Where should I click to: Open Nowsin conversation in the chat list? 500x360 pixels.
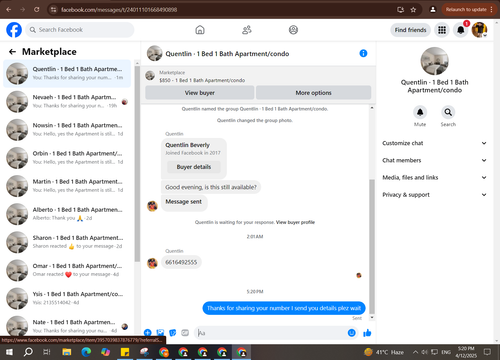(67, 130)
